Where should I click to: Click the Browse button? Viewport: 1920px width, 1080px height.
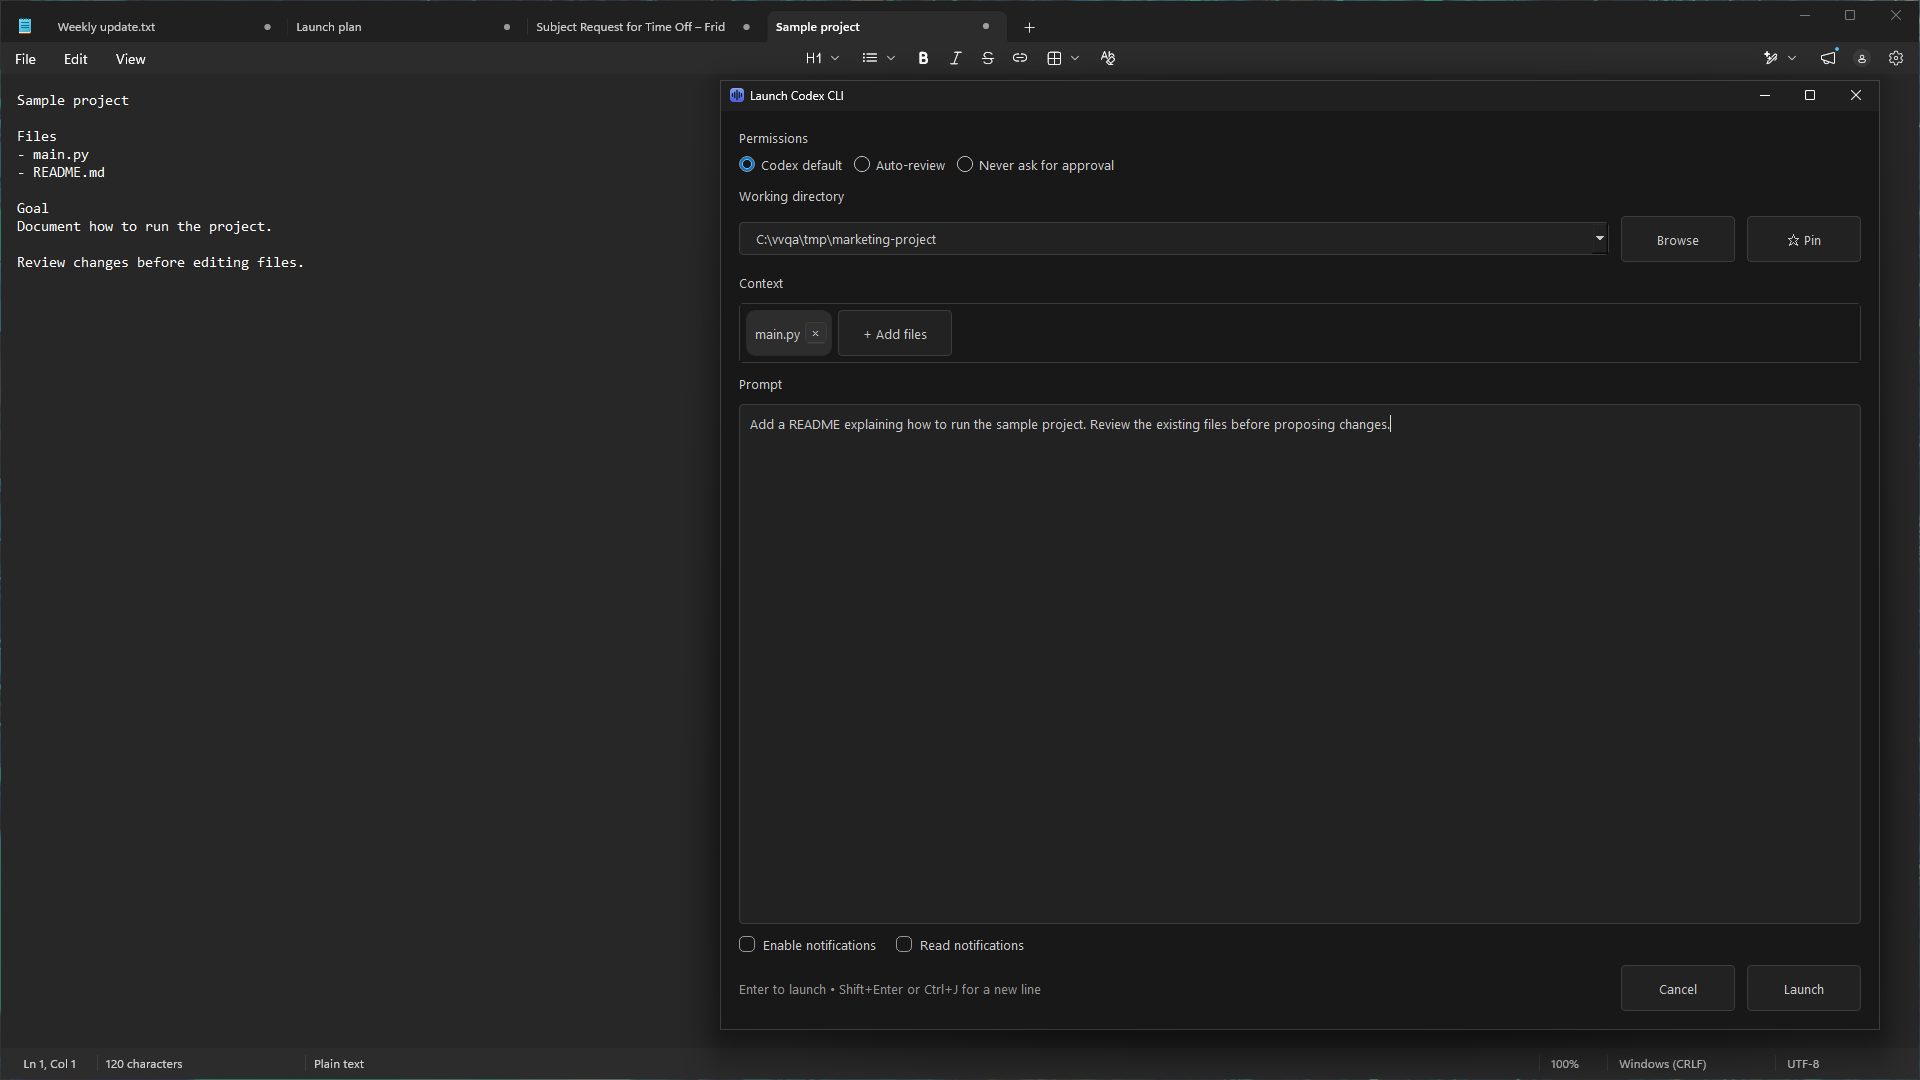coord(1677,240)
